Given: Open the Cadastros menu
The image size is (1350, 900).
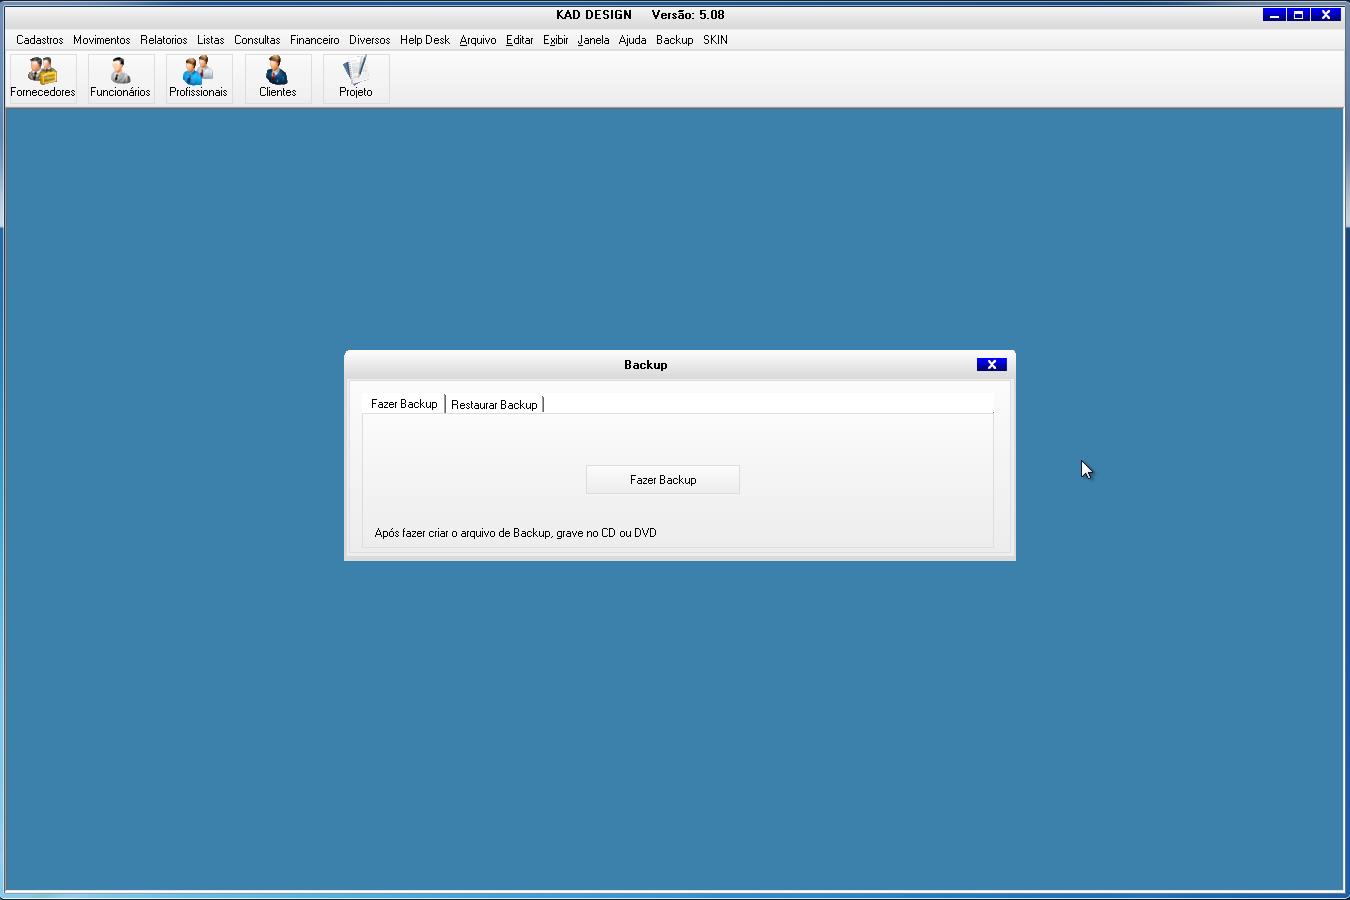Looking at the screenshot, I should coord(40,40).
